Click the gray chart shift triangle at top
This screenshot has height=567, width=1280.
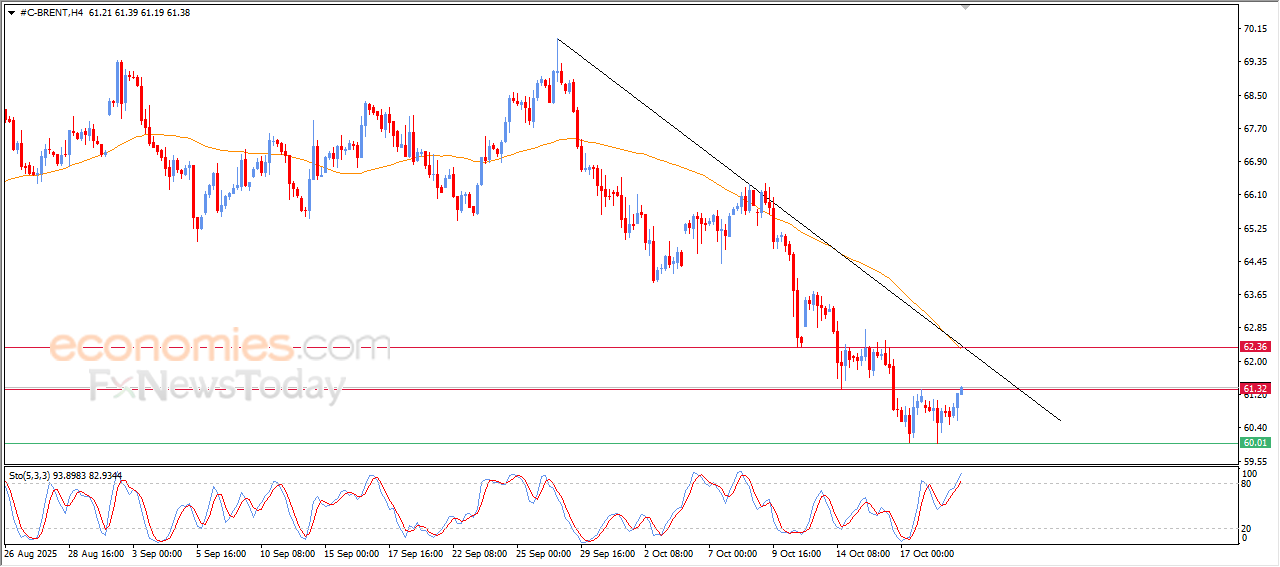pos(965,6)
